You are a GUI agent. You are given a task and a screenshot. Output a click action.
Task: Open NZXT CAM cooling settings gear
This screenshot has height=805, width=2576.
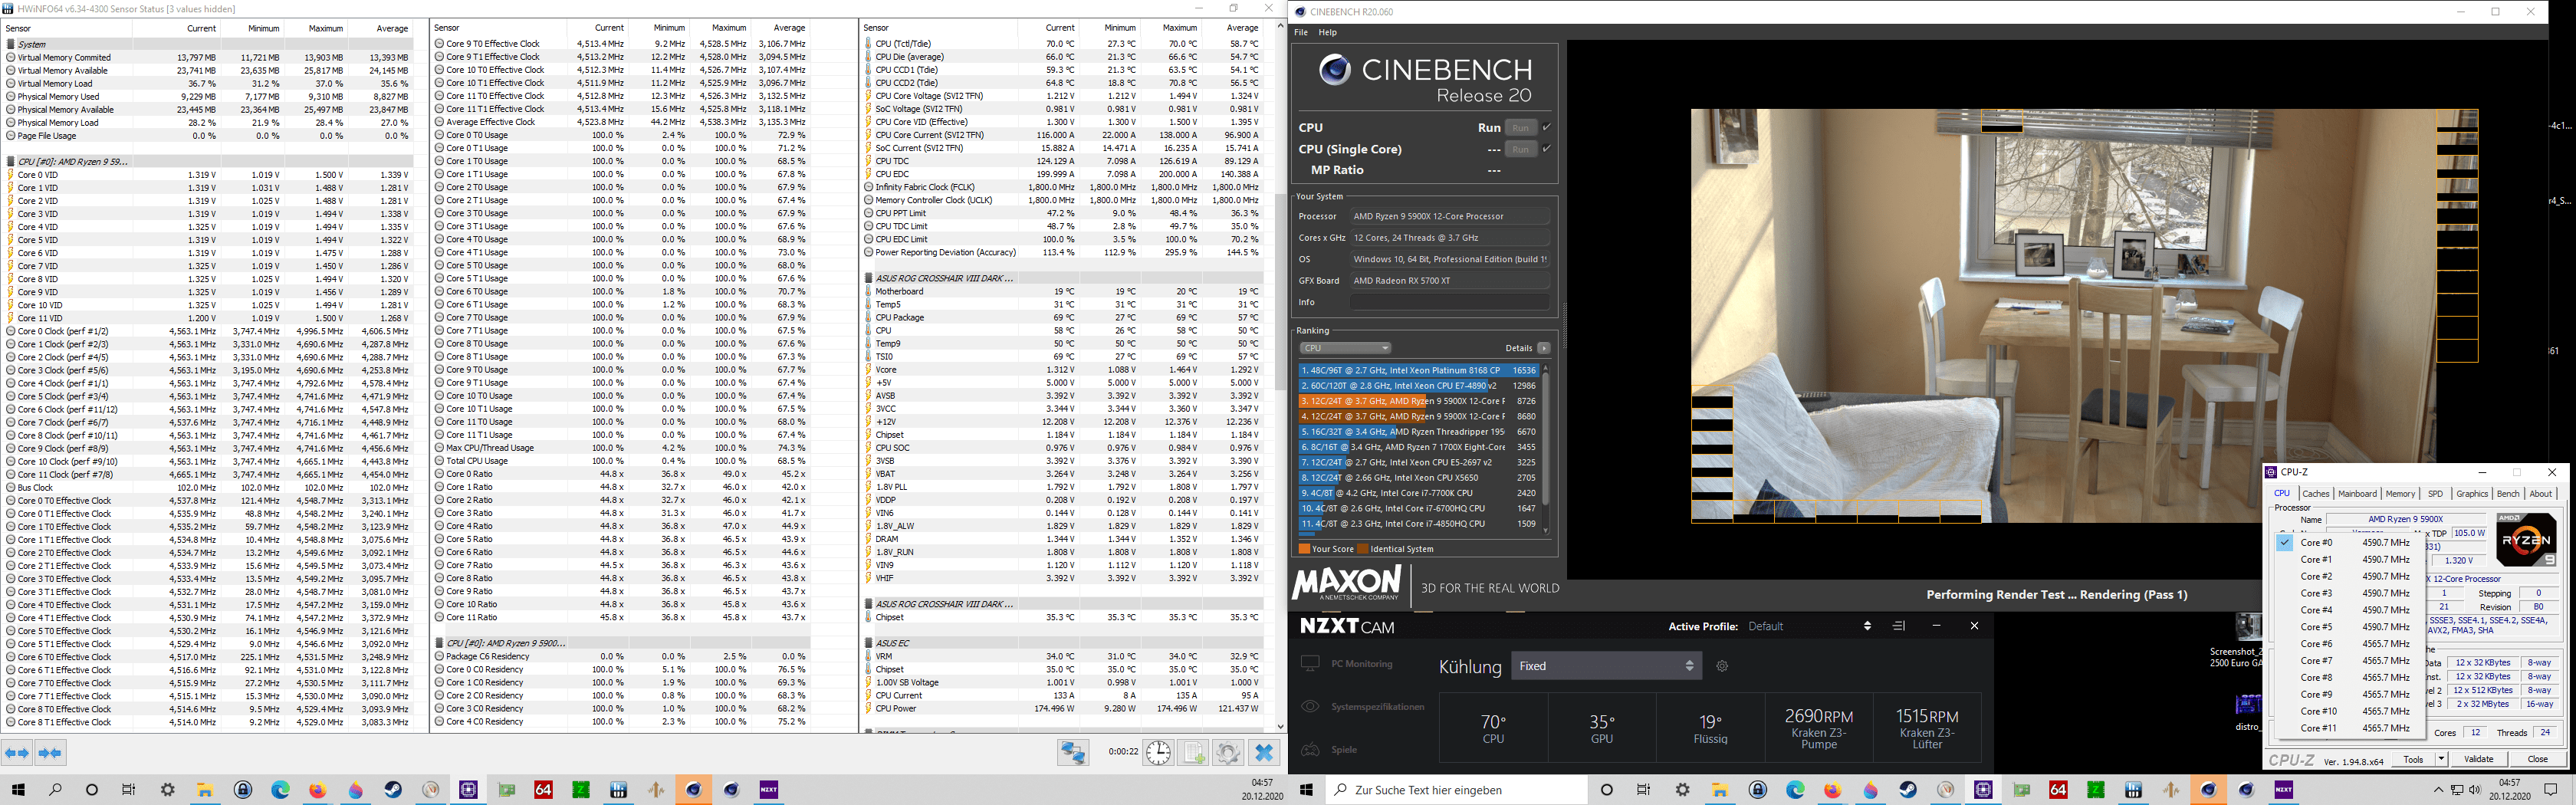(x=1722, y=666)
